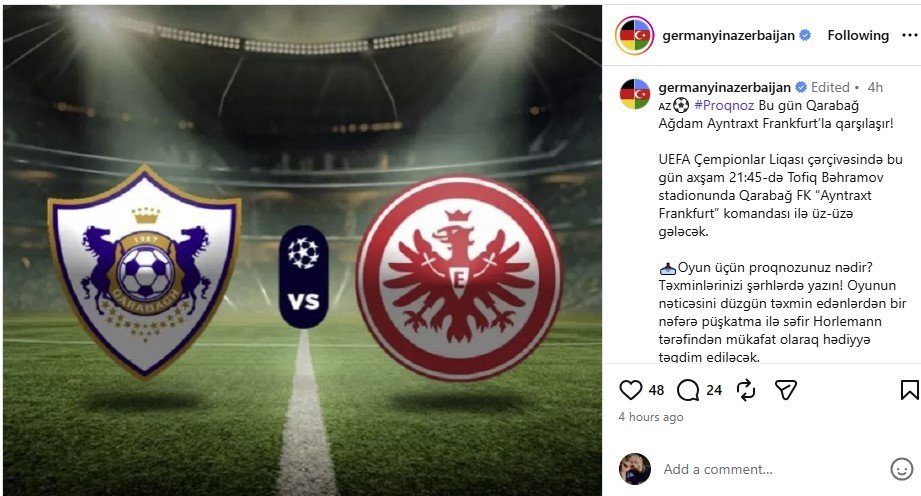Open comments via speech bubble icon
921x496 pixels.
[688, 390]
